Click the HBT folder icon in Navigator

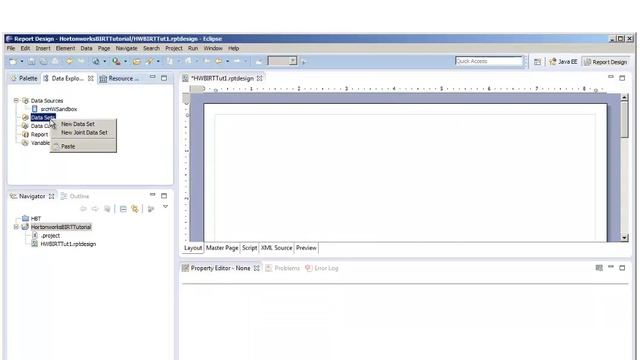(x=25, y=218)
